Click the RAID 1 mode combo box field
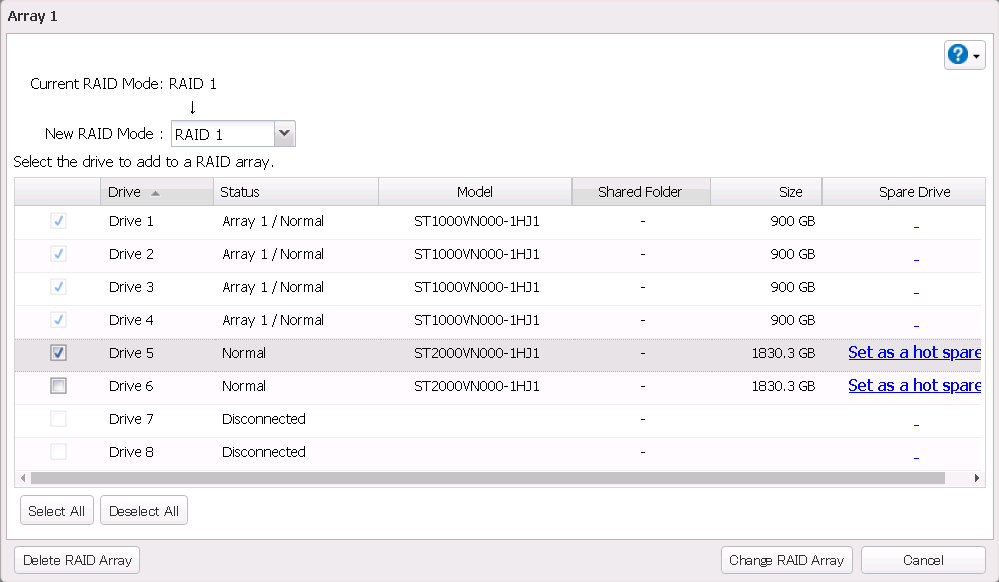Screen dimensions: 999x582 click(221, 134)
